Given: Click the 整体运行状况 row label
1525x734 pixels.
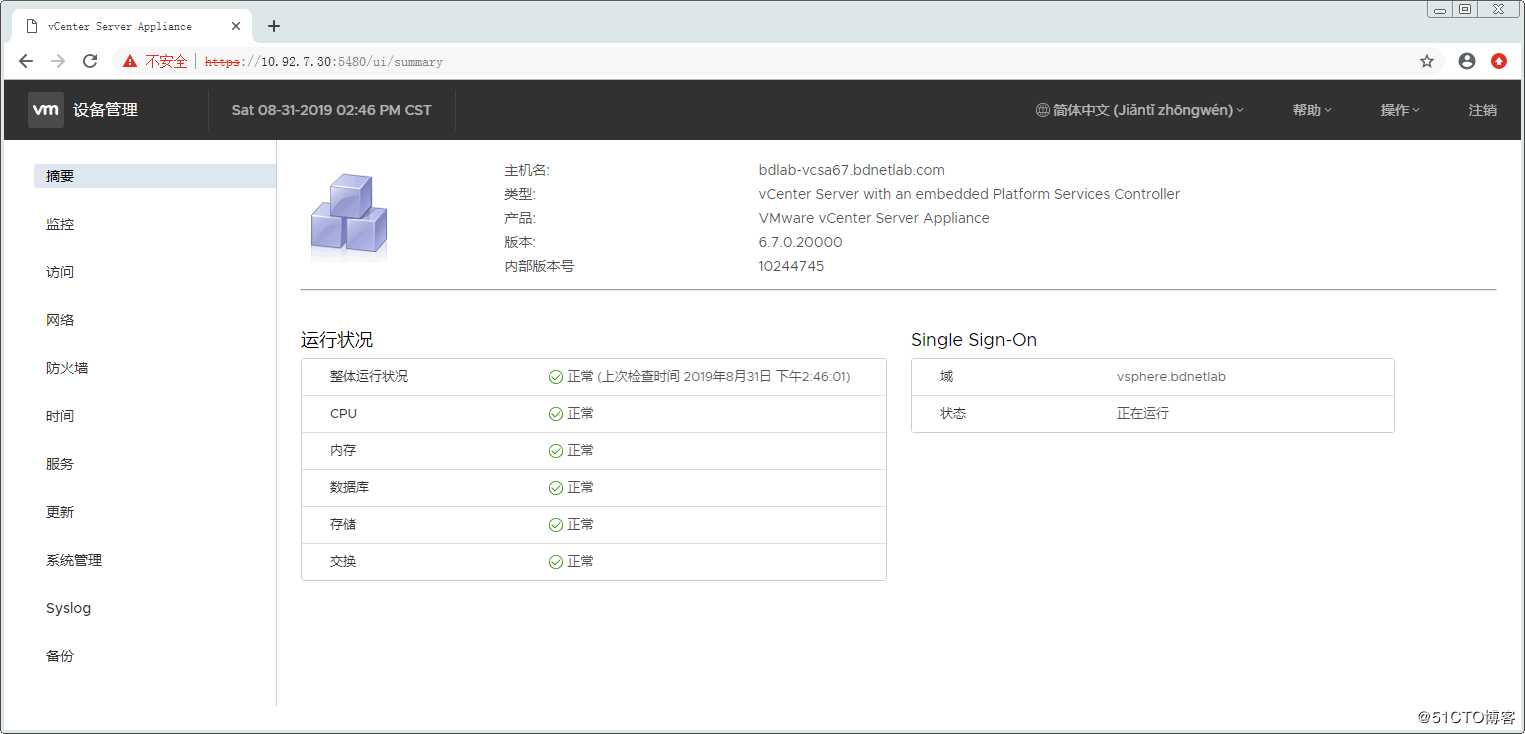Looking at the screenshot, I should click(369, 377).
